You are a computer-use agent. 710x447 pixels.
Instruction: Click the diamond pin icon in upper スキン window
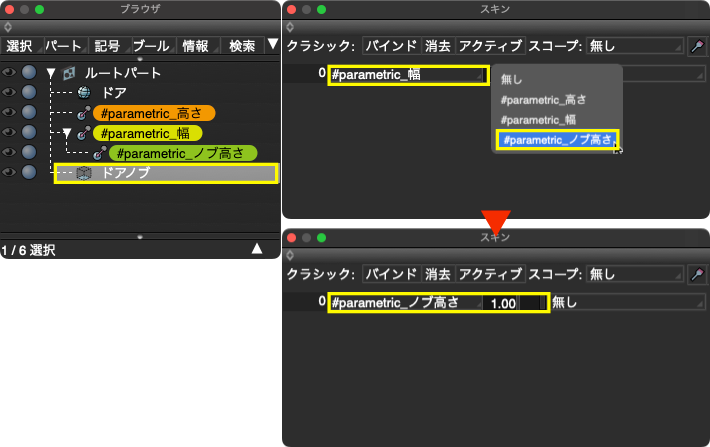(290, 27)
